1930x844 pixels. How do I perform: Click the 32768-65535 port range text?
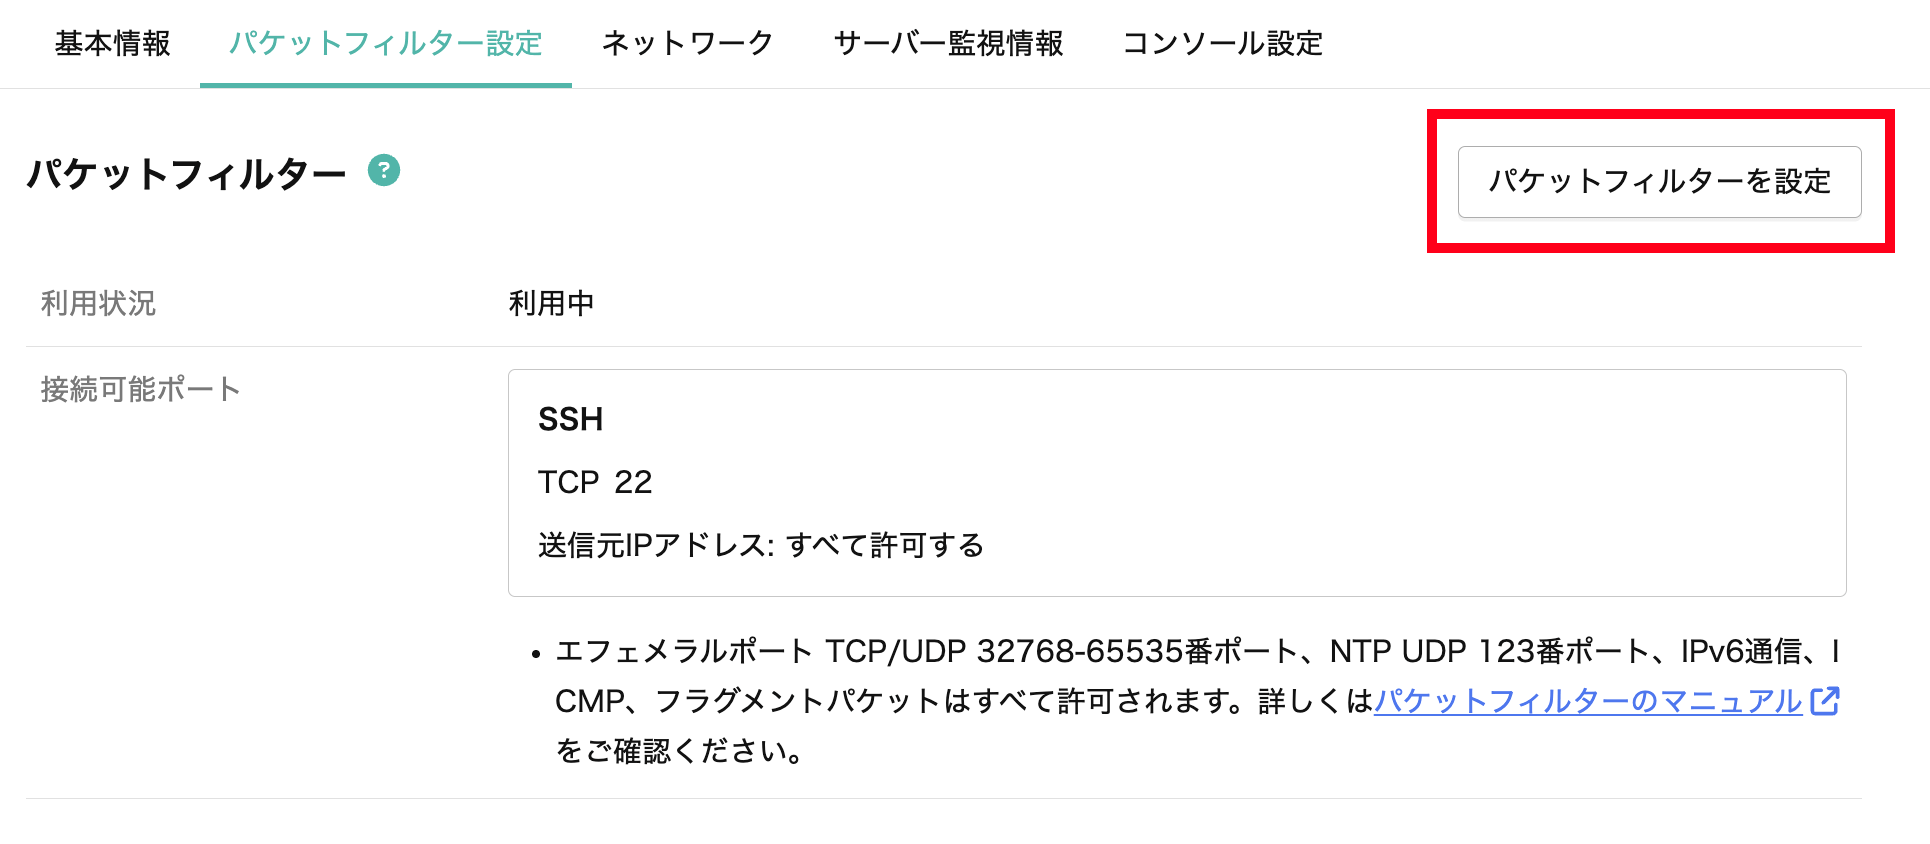[x=1080, y=651]
